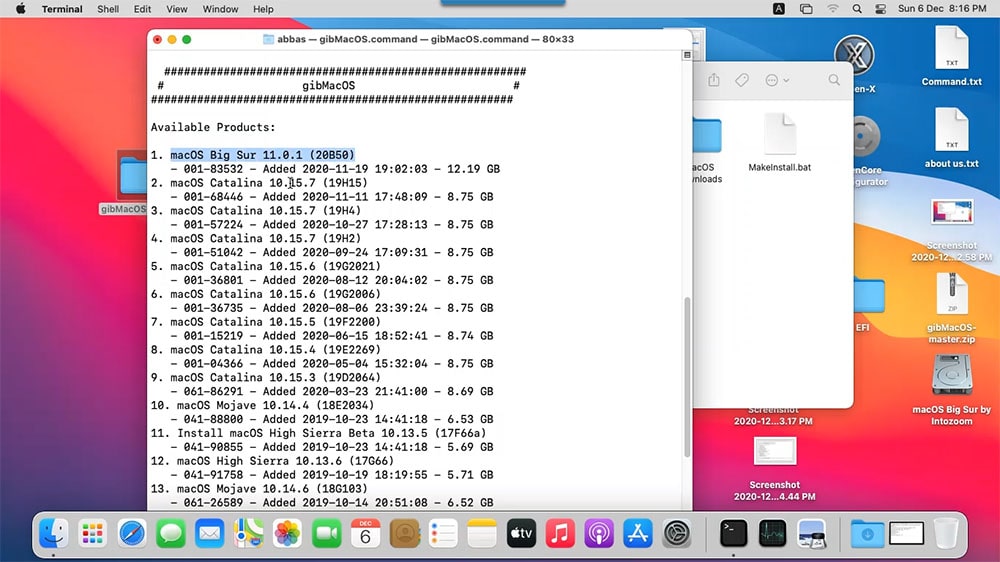The image size is (1000, 562).
Task: Click 'macOS Mojave 10.14.4 (18E2034)' text
Action: click(276, 406)
